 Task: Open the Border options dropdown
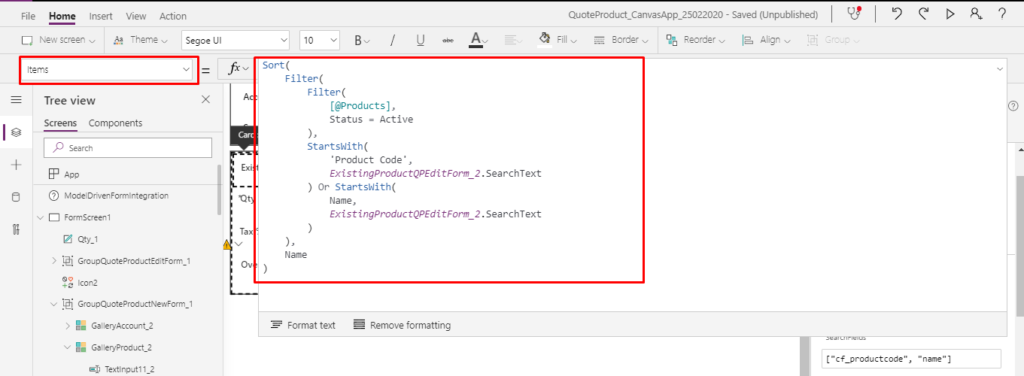[x=621, y=40]
